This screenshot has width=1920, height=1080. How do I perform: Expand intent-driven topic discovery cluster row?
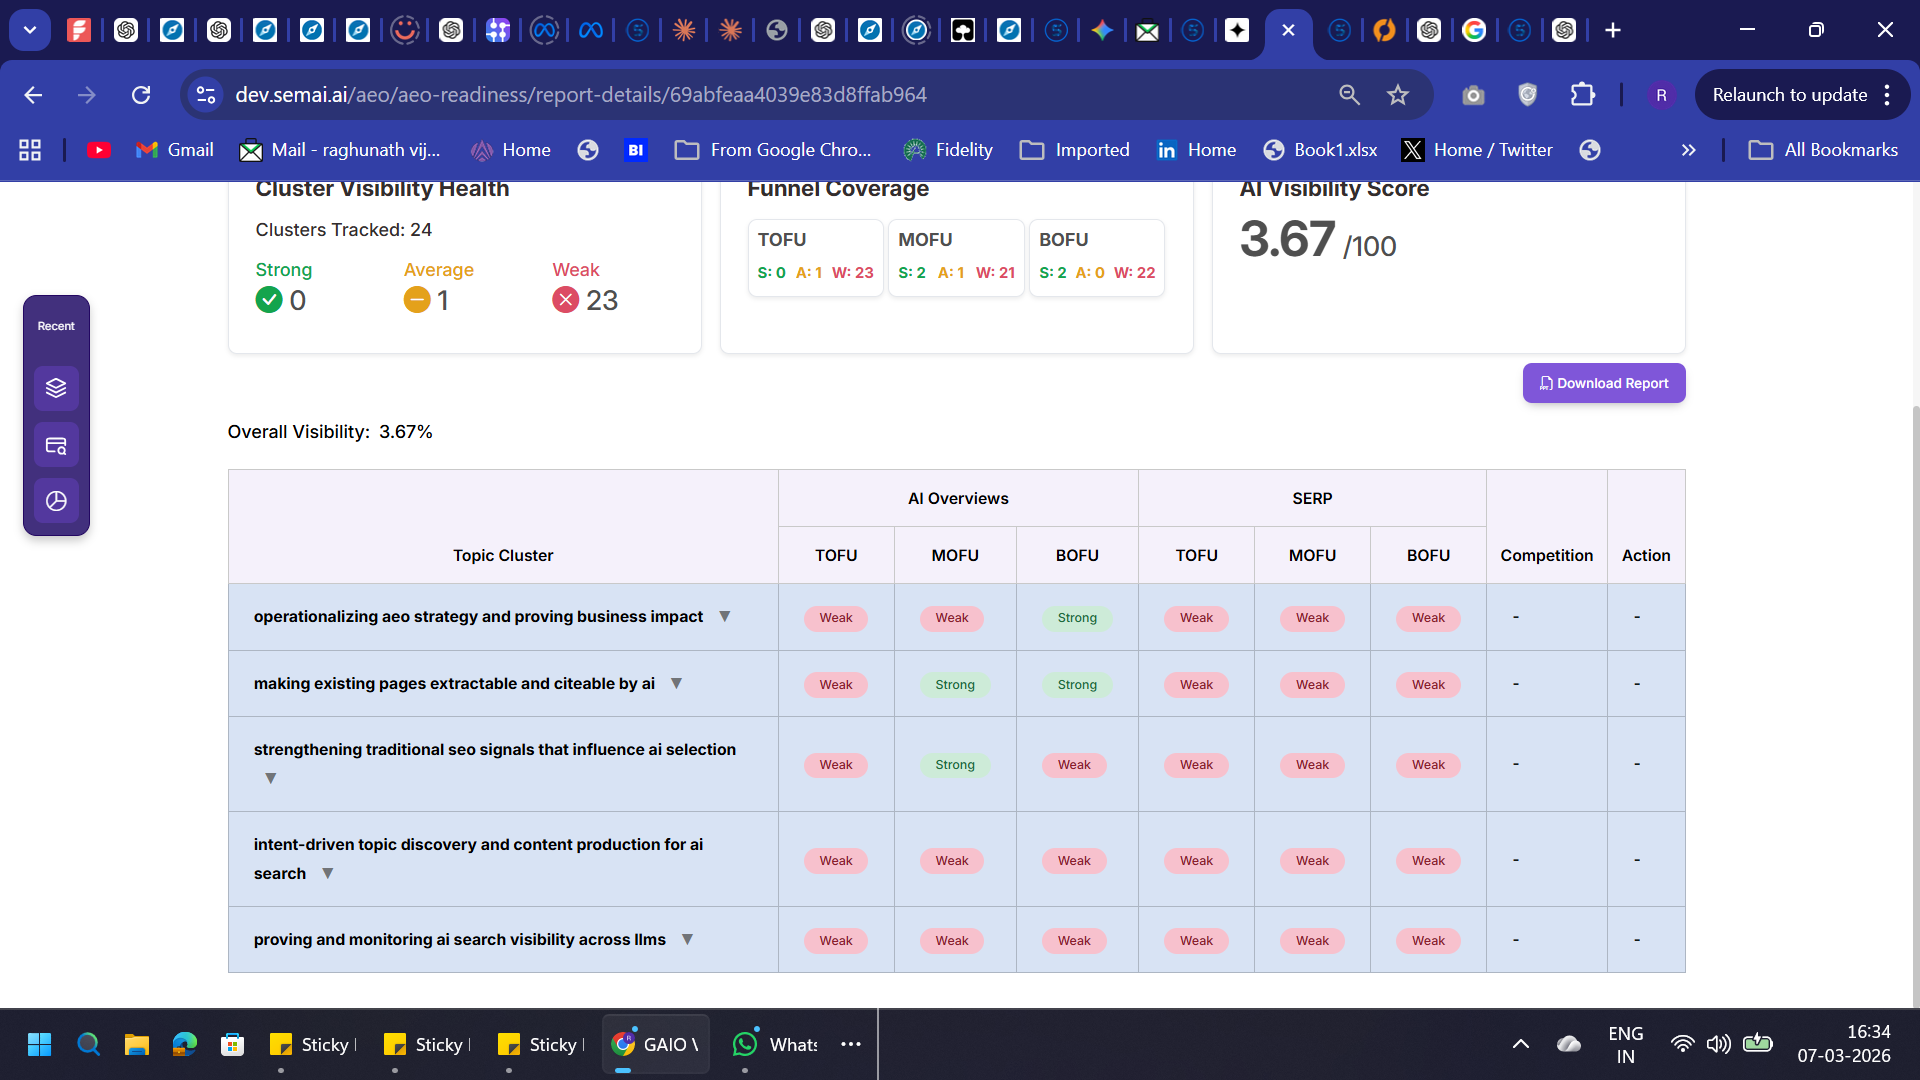pos(327,874)
